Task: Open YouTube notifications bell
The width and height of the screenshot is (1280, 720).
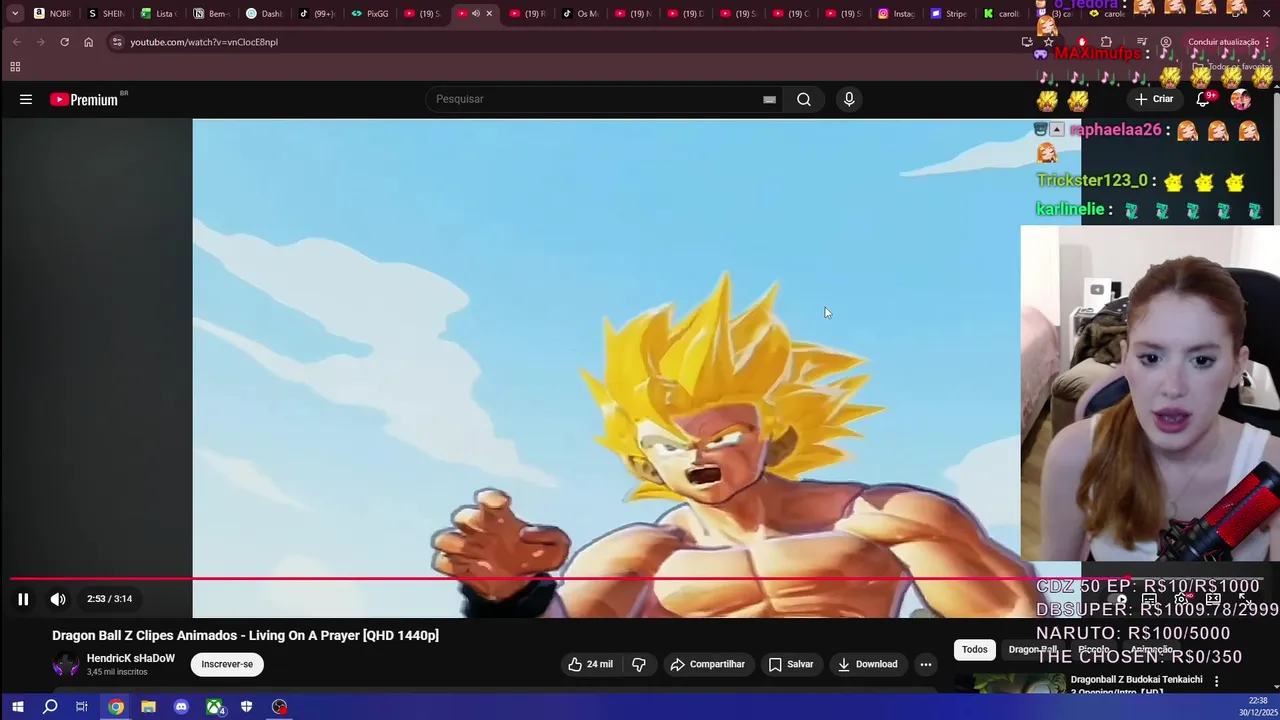Action: 1204,99
